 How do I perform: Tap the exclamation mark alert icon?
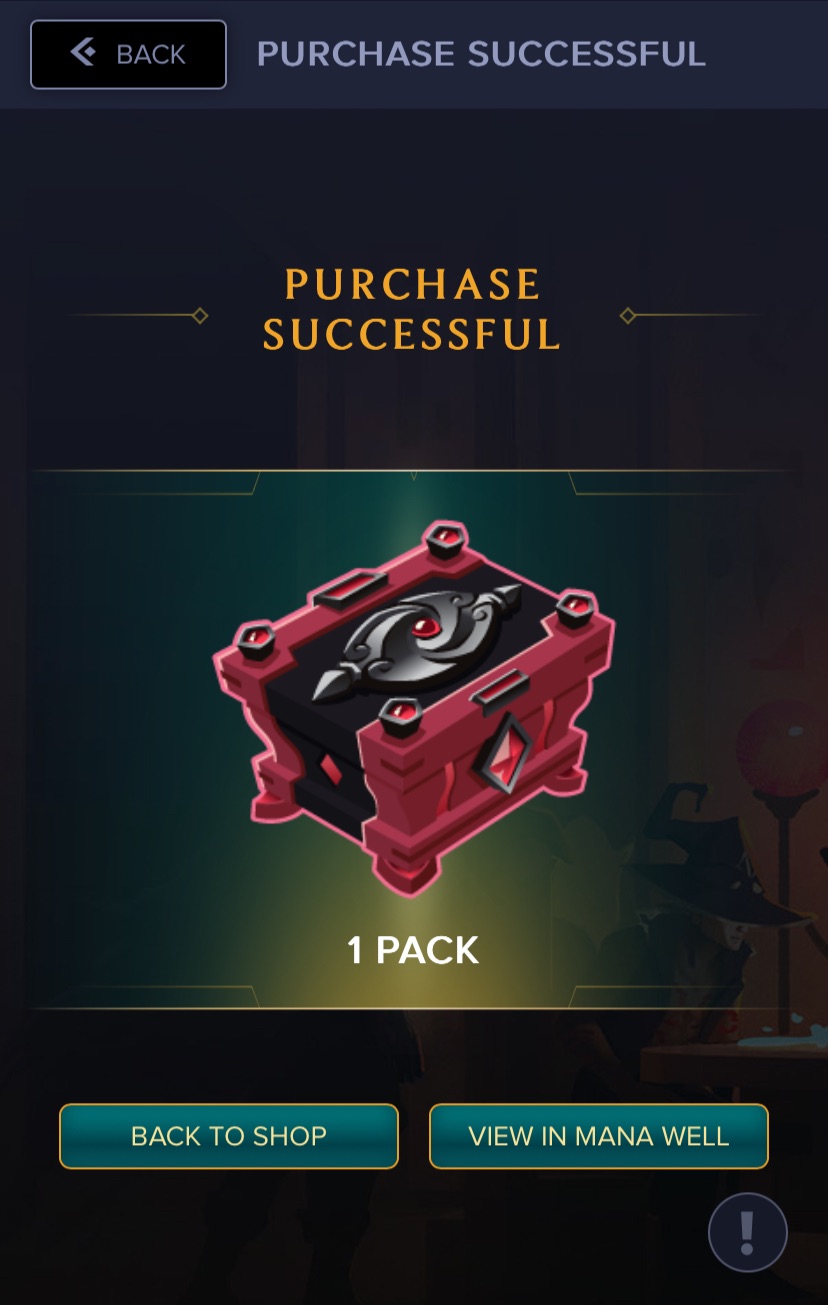click(748, 1232)
